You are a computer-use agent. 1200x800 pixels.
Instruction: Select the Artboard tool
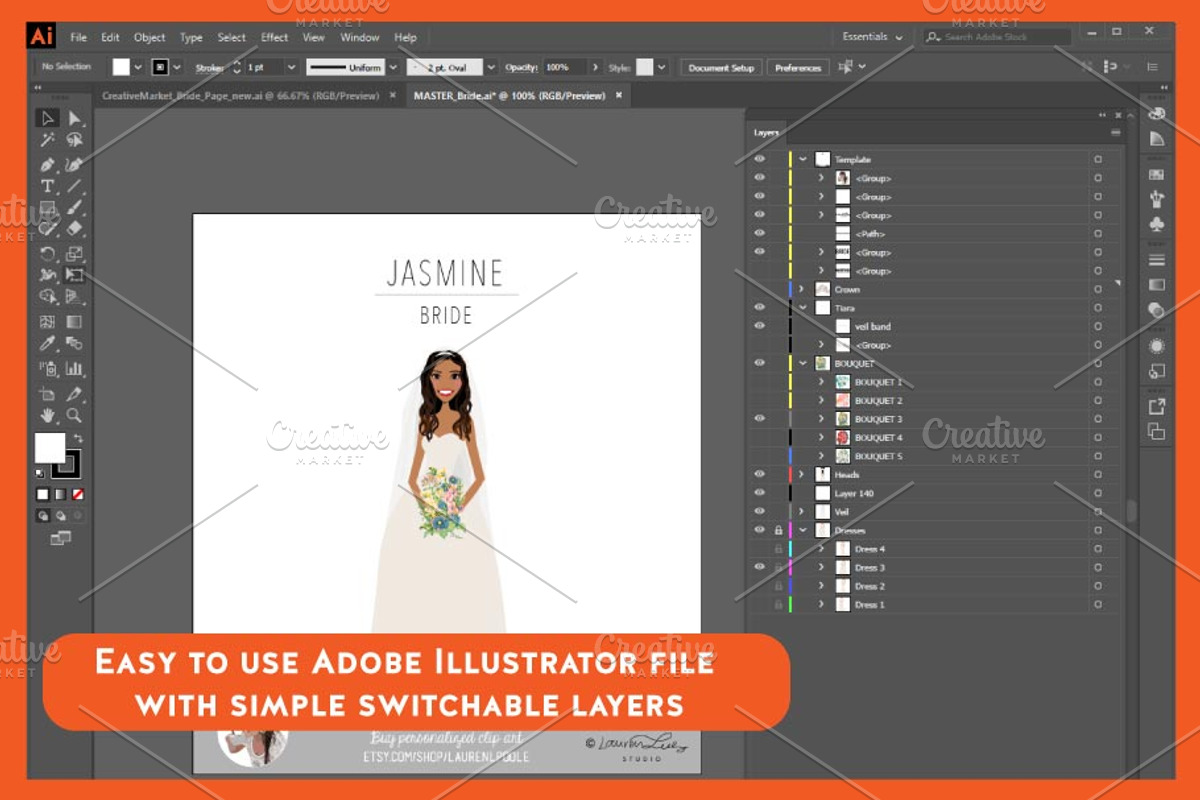[x=47, y=393]
